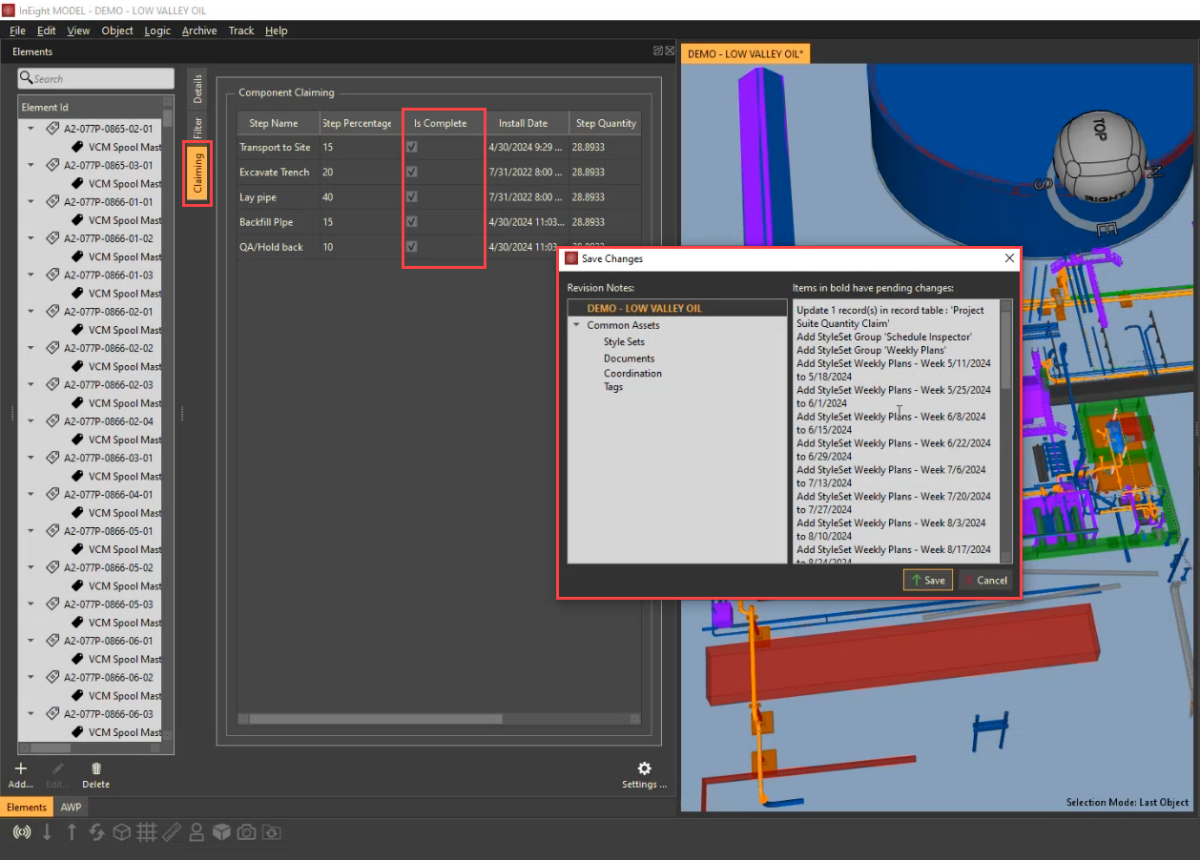Click the Delete trash can icon

click(x=96, y=769)
